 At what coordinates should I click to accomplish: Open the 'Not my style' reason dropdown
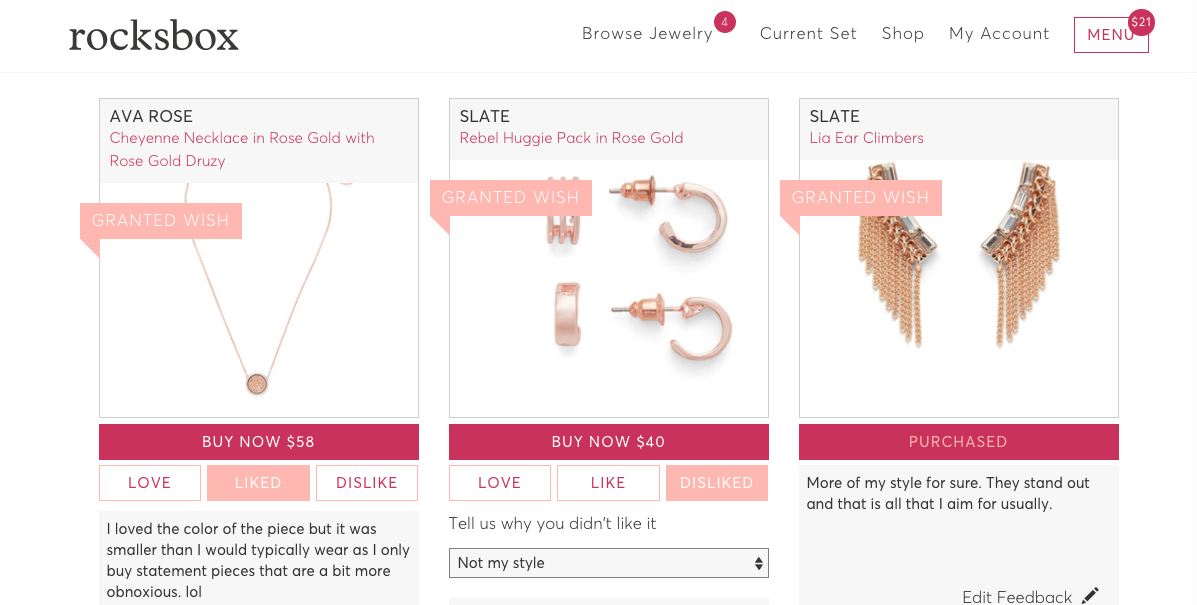[x=608, y=563]
